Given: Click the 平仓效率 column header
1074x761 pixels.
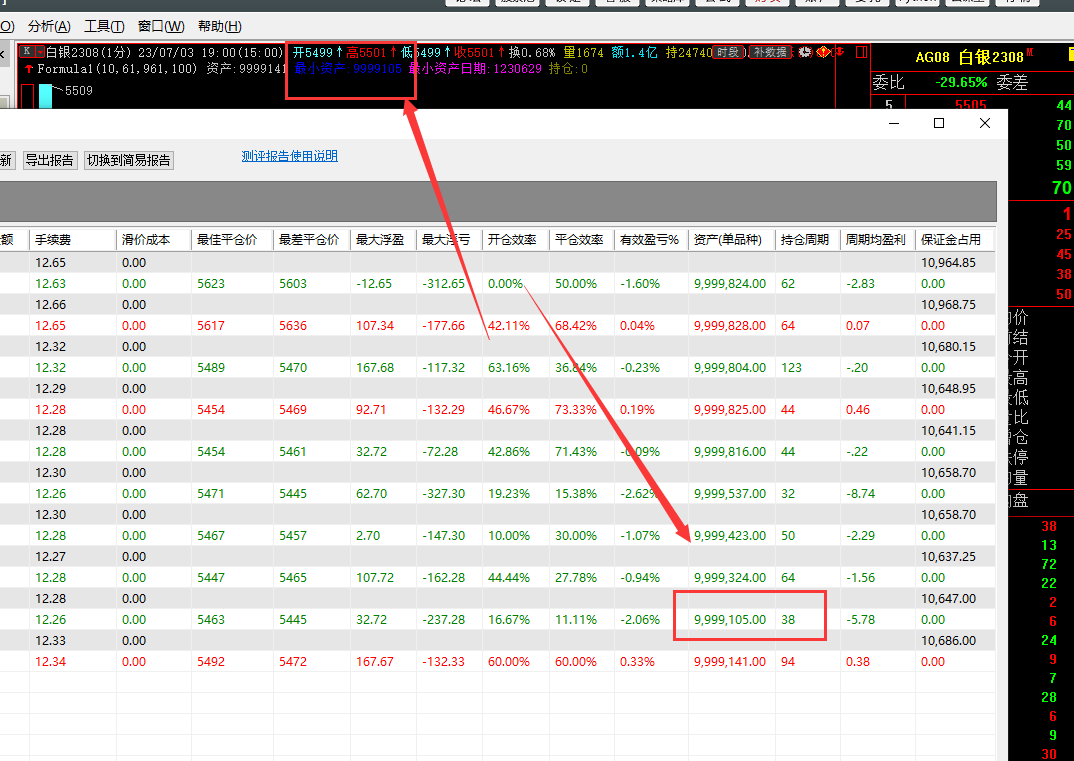Looking at the screenshot, I should (582, 240).
